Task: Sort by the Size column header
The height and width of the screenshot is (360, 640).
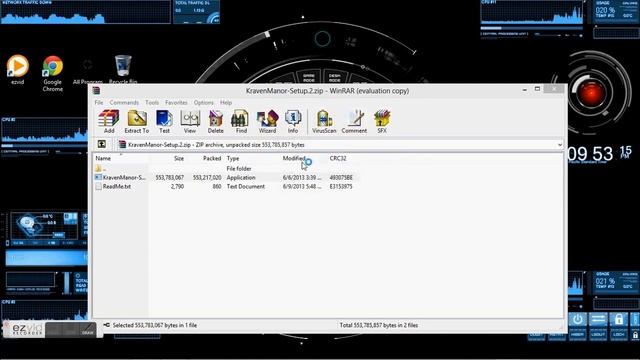Action: click(x=179, y=158)
